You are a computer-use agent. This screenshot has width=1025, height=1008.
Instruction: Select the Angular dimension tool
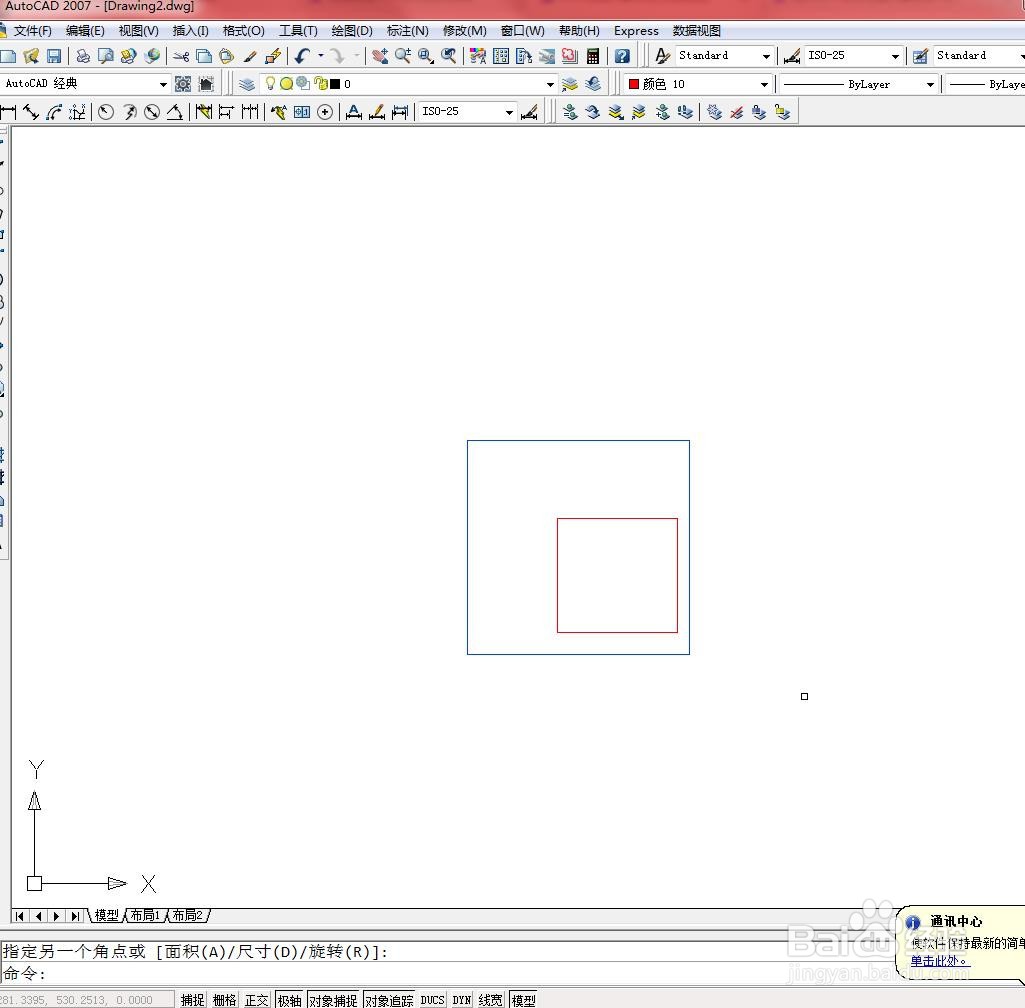(x=175, y=112)
